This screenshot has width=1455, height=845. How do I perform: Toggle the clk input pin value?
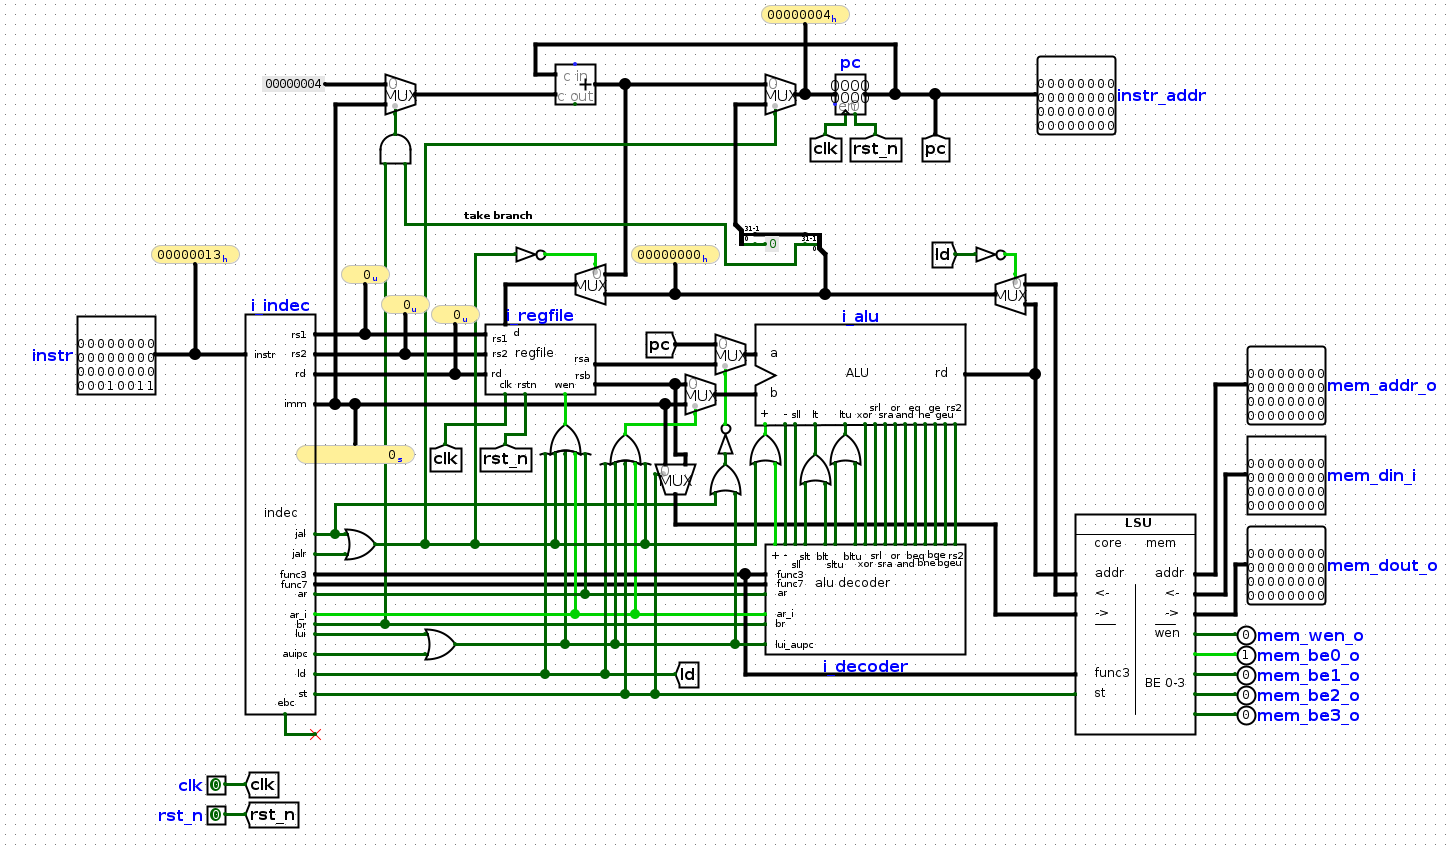click(x=216, y=785)
